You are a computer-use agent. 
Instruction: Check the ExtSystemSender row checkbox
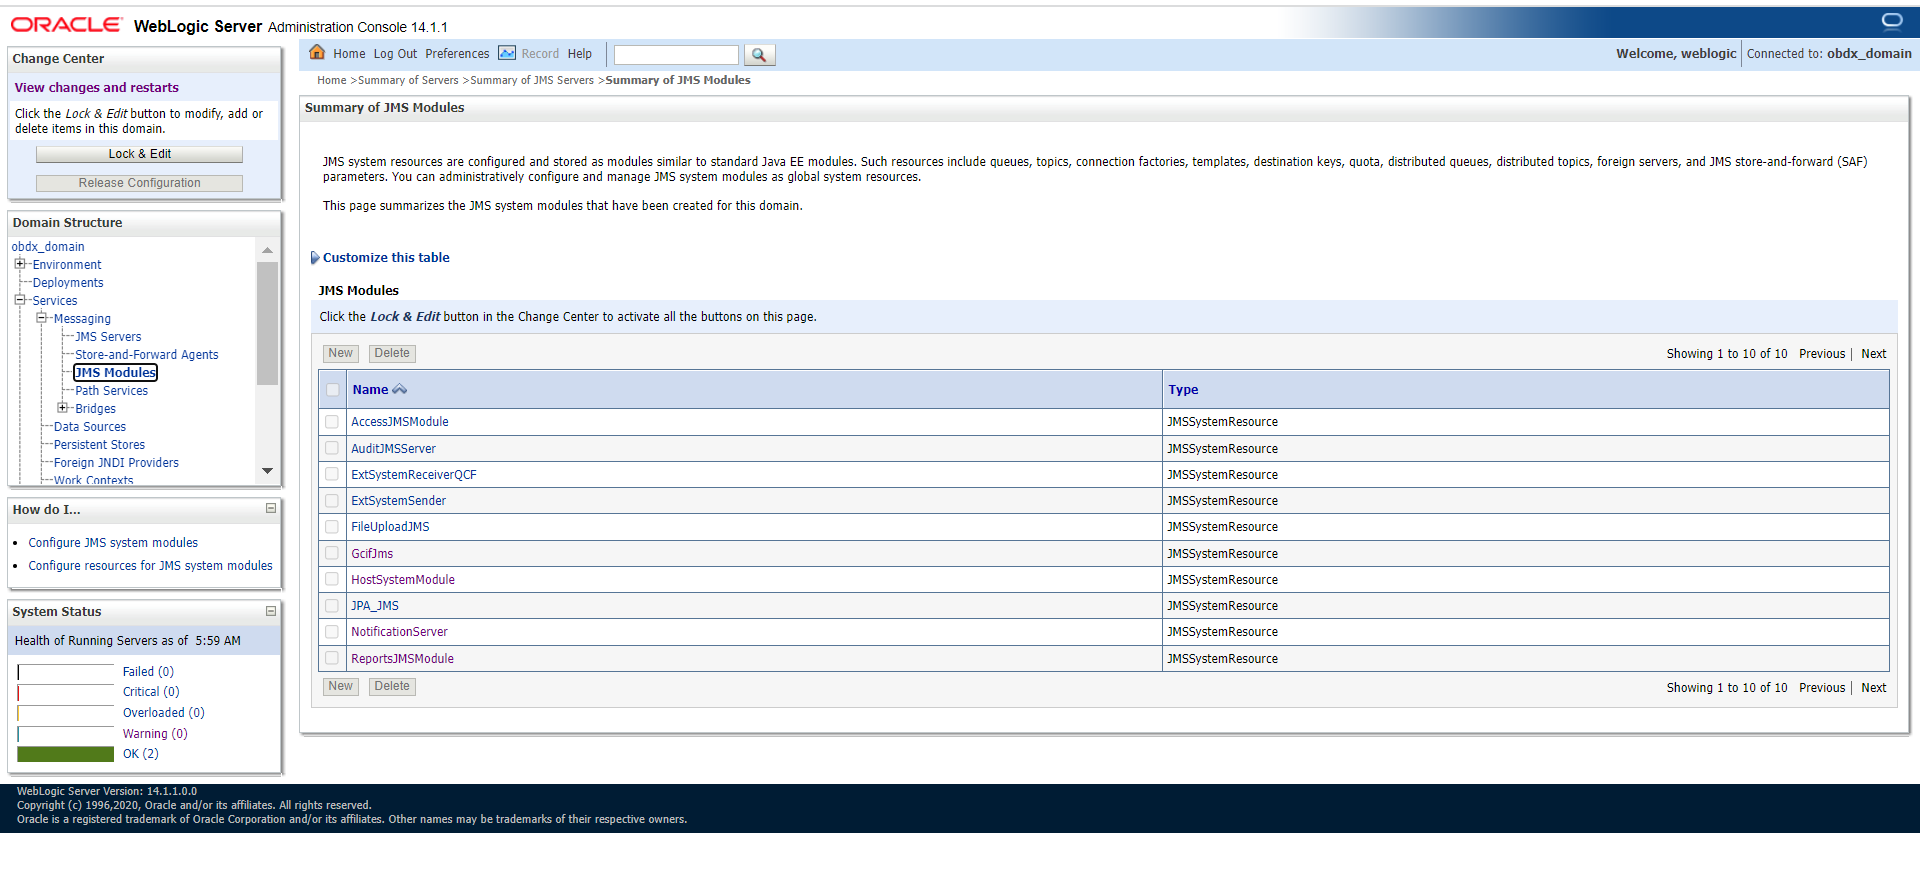(x=332, y=500)
